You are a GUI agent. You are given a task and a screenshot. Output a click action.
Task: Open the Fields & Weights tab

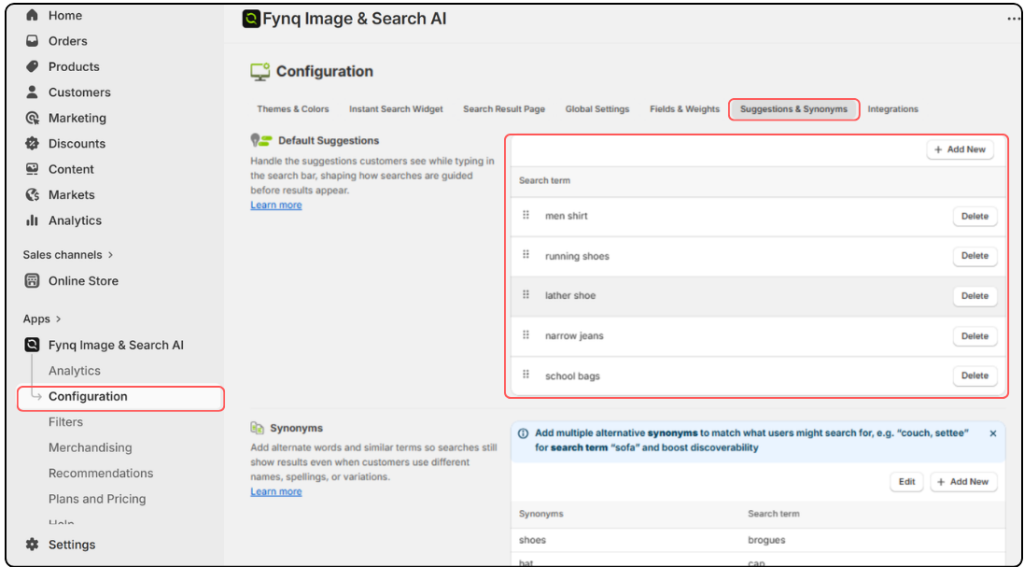click(684, 109)
